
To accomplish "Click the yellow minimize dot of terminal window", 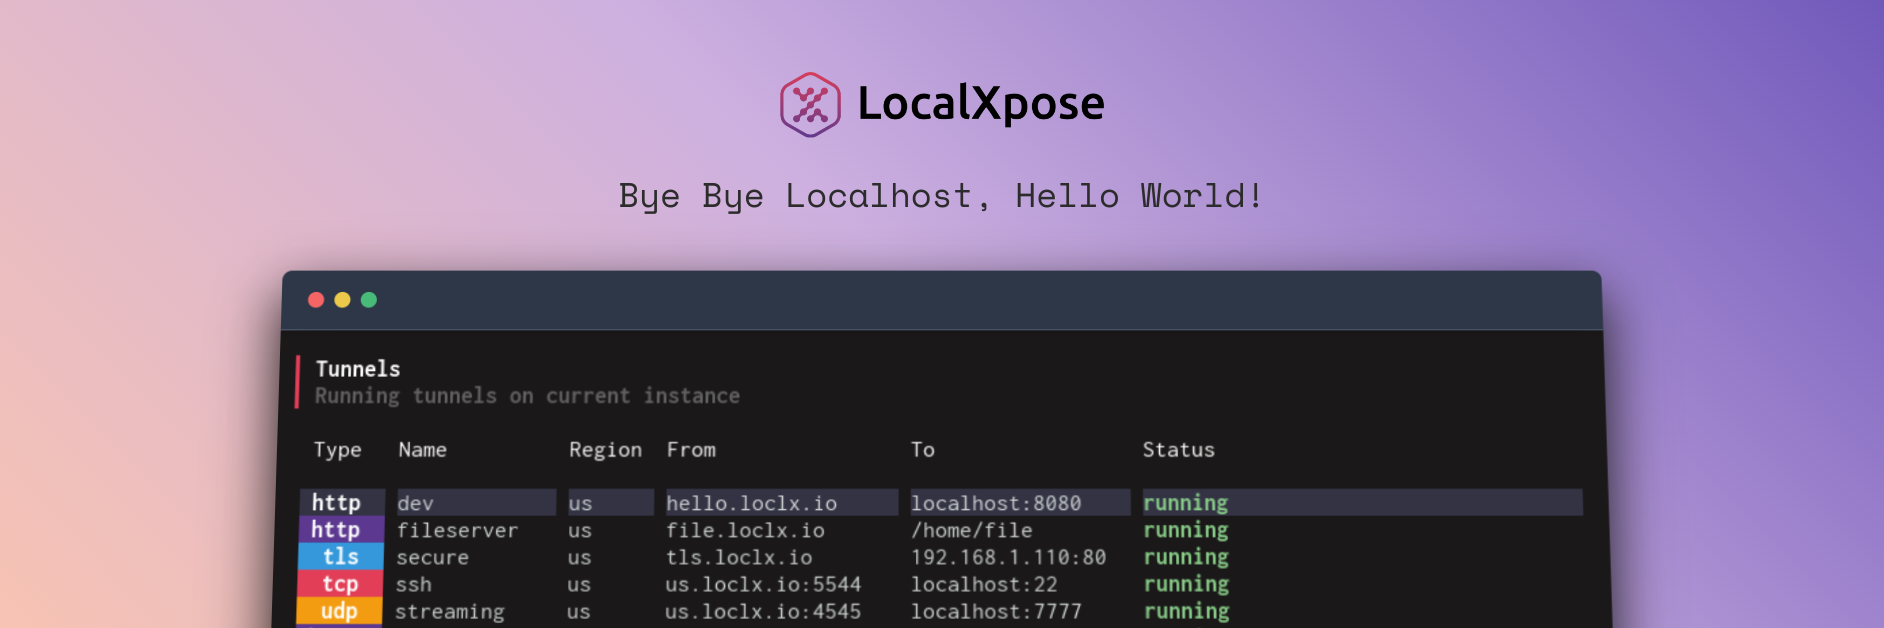I will (x=342, y=300).
